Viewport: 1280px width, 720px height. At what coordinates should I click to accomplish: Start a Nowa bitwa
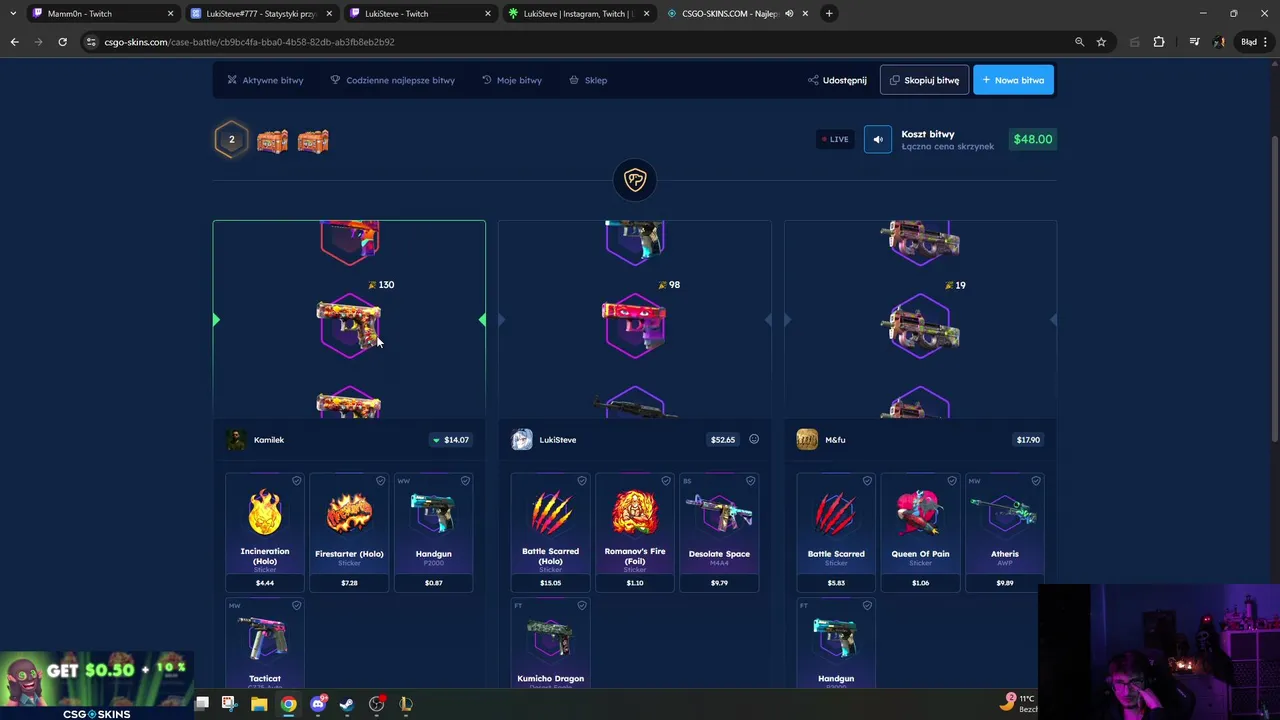pyautogui.click(x=1013, y=80)
